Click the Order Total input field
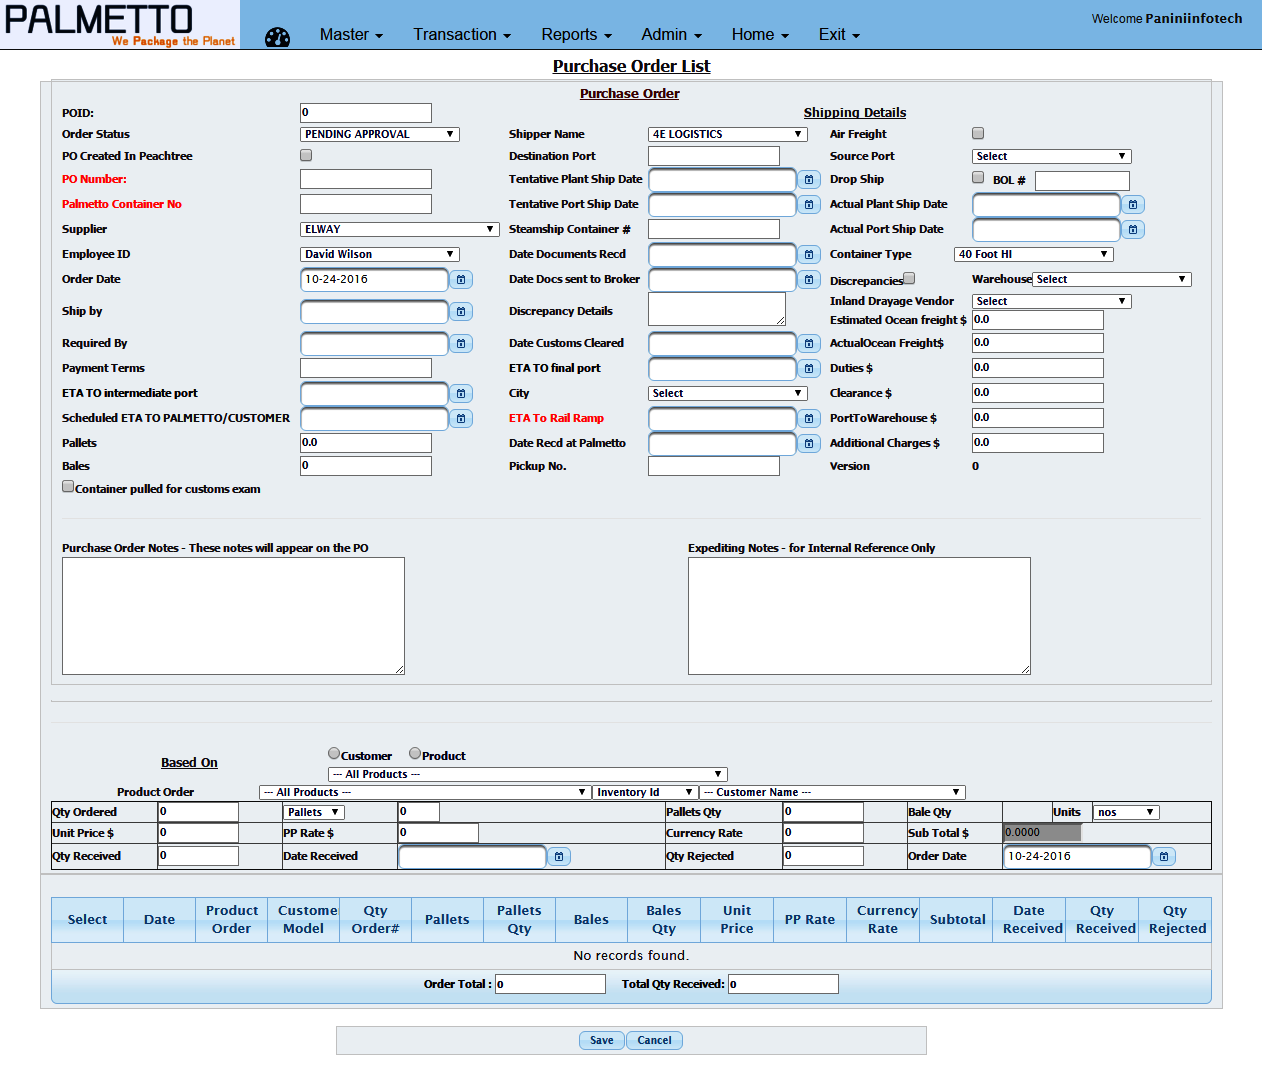This screenshot has width=1262, height=1074. pyautogui.click(x=550, y=984)
